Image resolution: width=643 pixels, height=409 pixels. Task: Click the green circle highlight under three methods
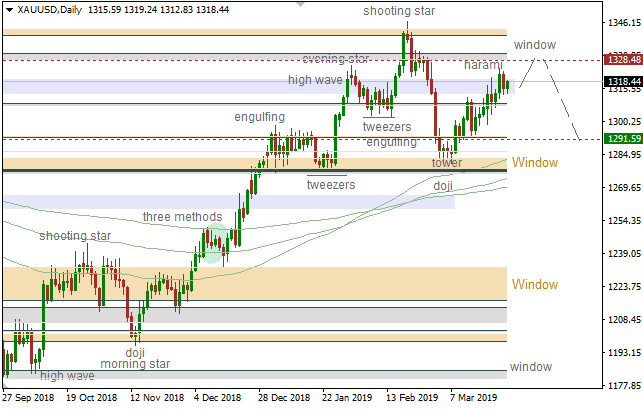tap(211, 243)
